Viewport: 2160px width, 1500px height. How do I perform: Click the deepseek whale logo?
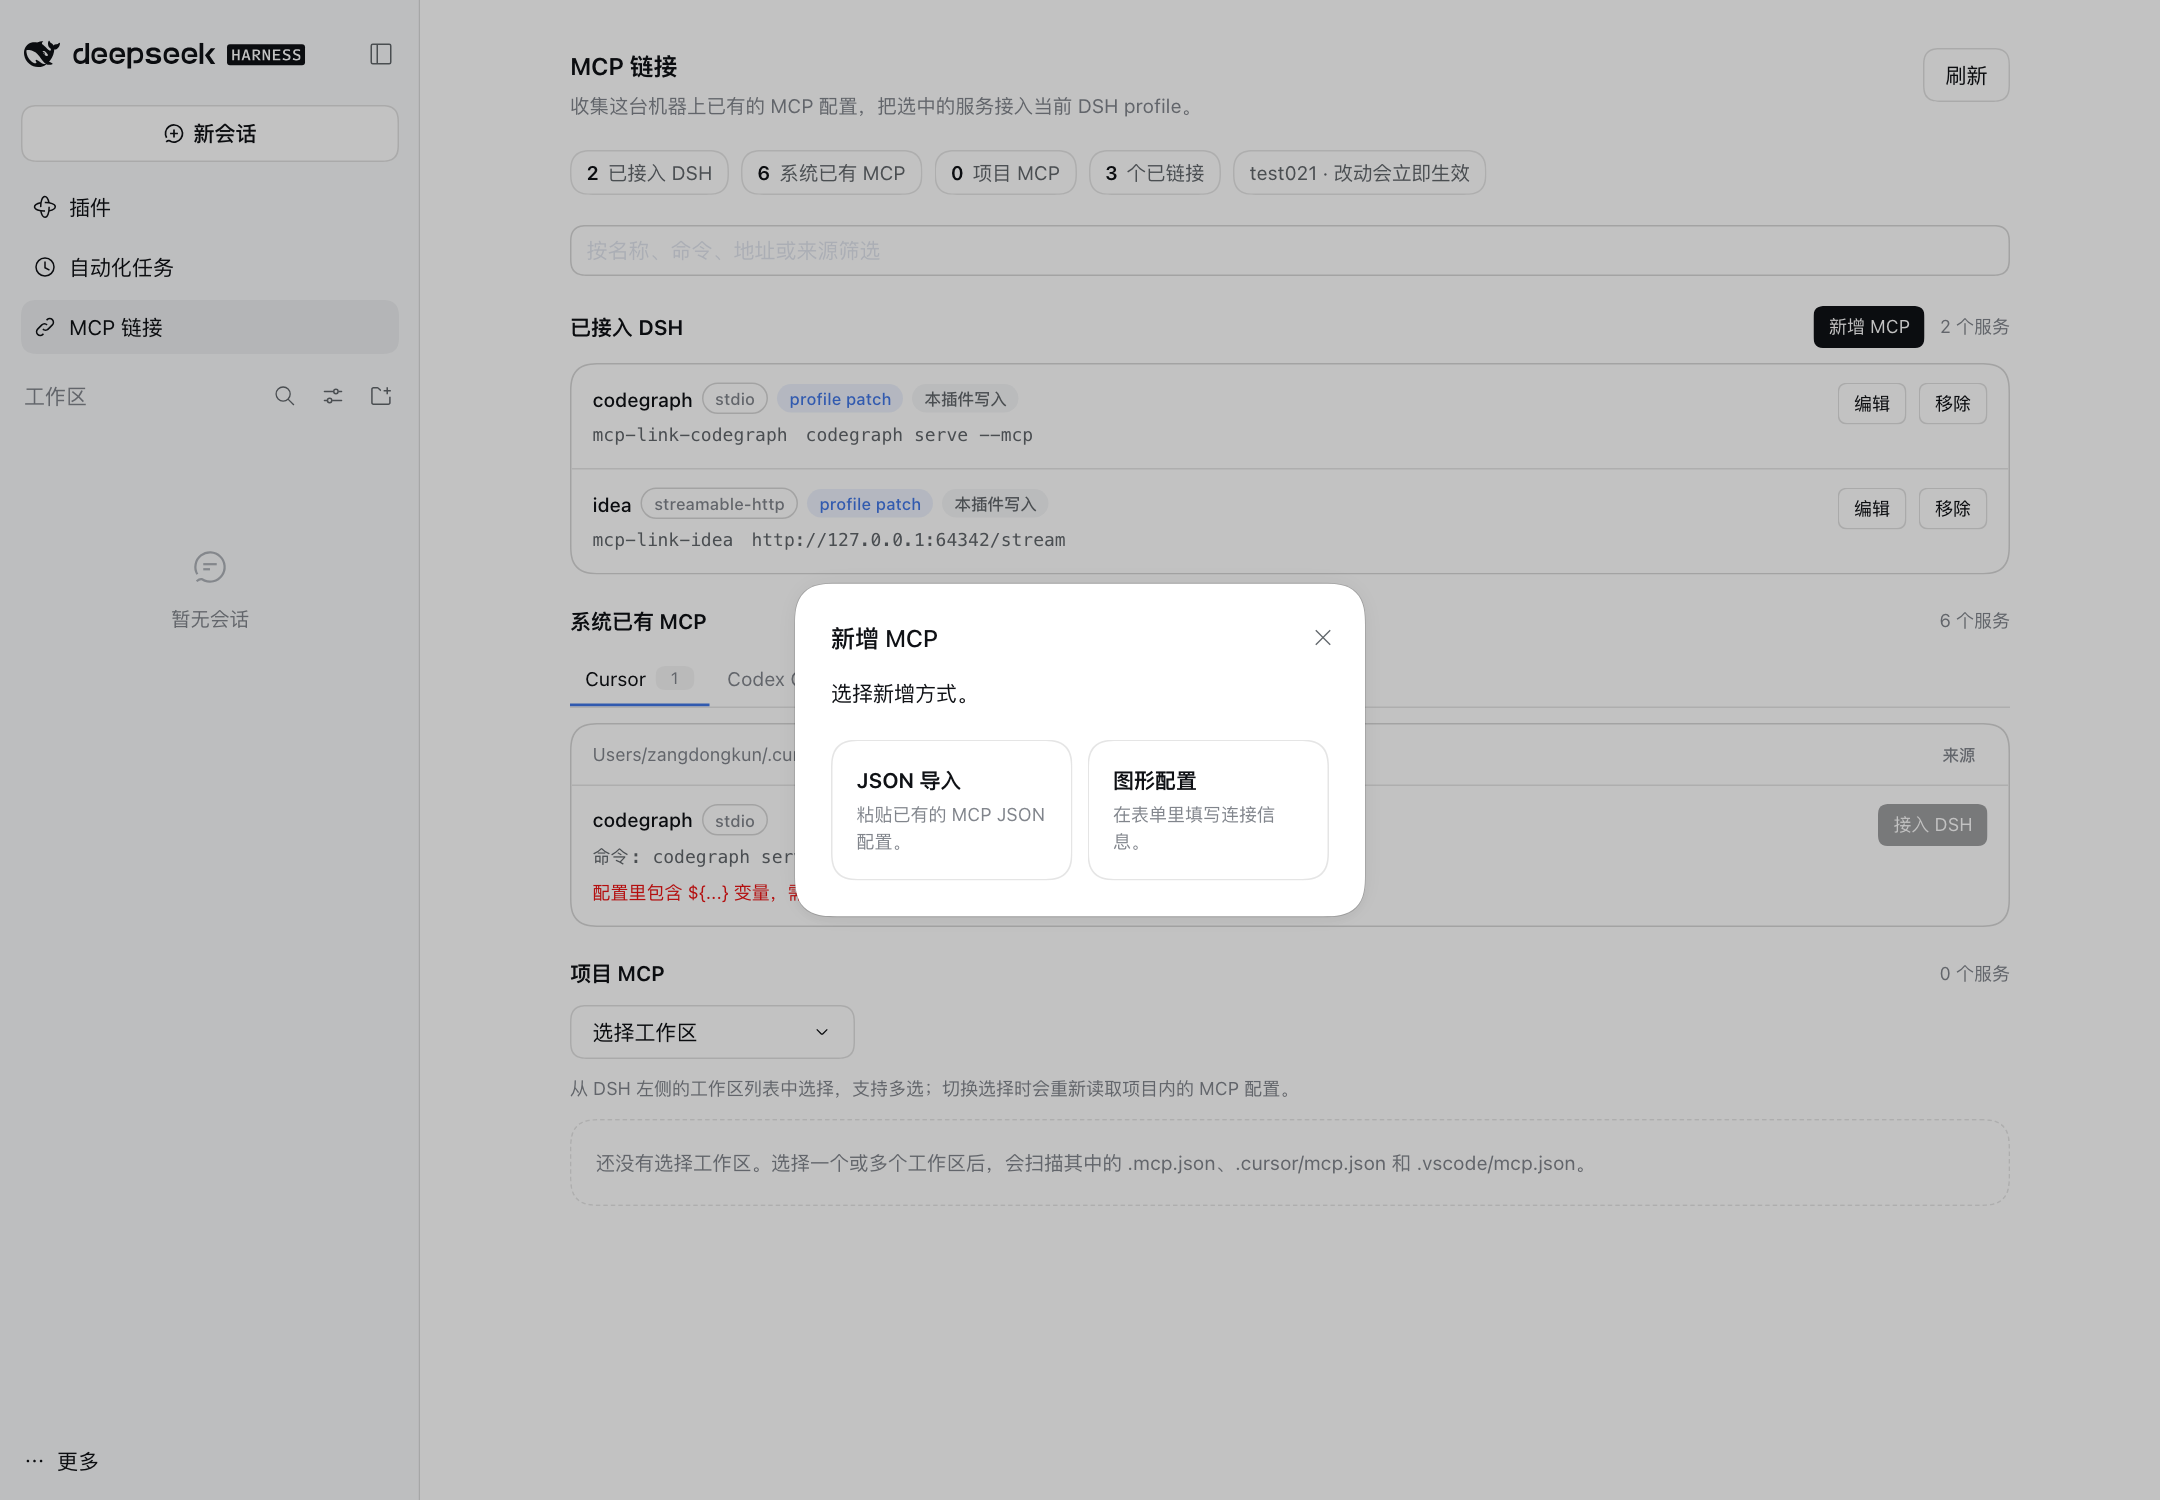pyautogui.click(x=42, y=54)
